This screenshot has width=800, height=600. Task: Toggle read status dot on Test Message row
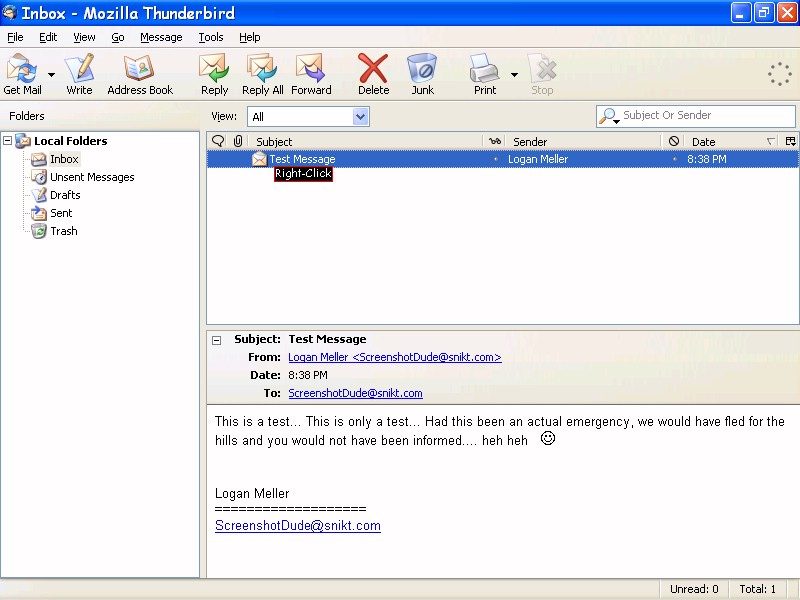(x=495, y=159)
